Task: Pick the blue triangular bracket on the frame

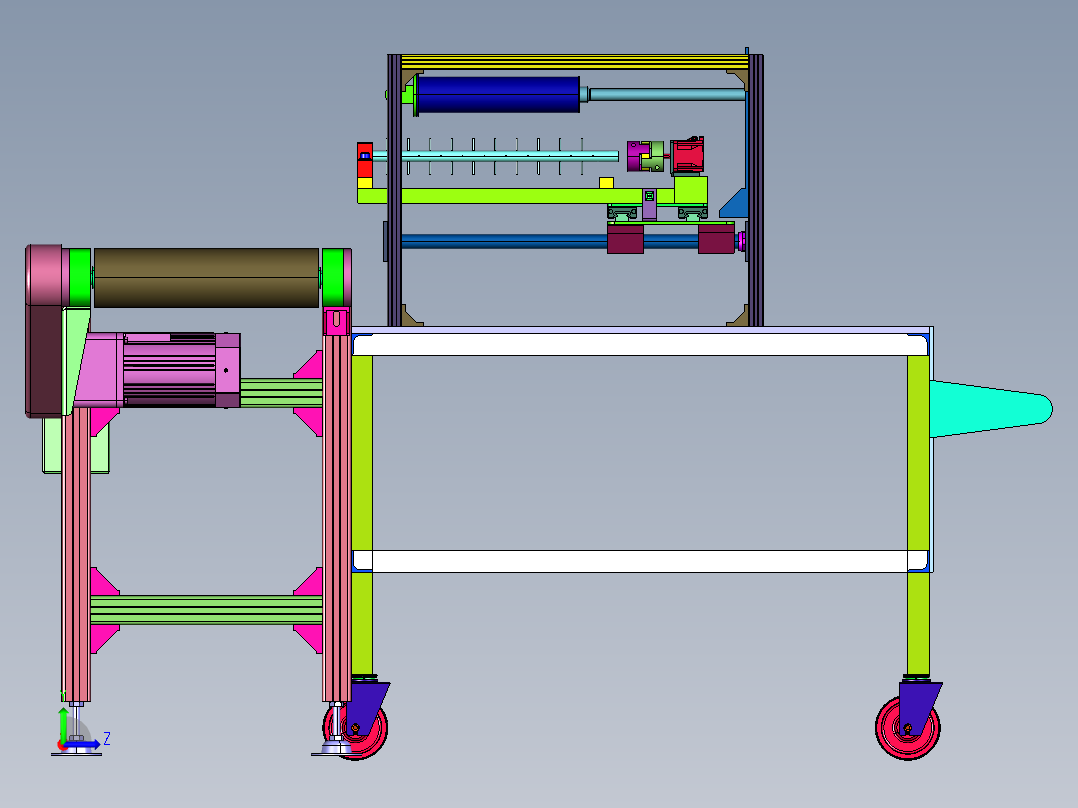Action: 735,203
